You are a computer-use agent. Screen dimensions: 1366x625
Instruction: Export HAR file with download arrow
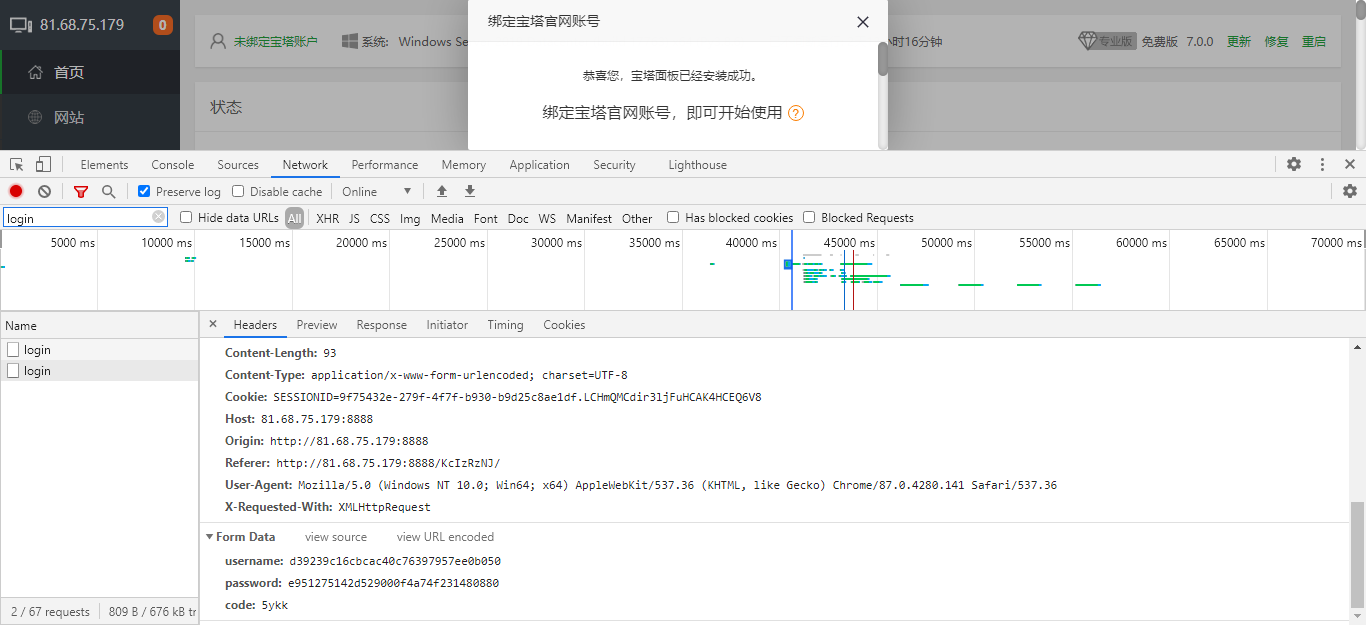[x=469, y=191]
